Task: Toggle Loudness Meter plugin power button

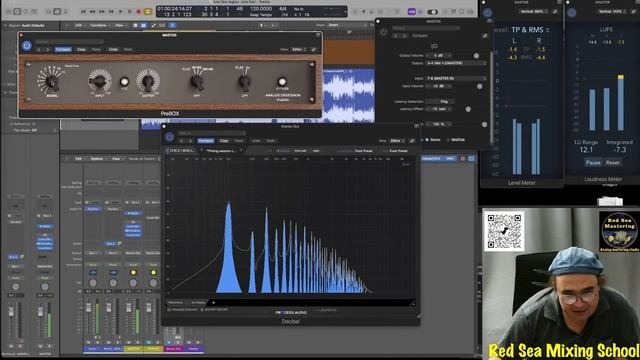Action: click(x=572, y=12)
